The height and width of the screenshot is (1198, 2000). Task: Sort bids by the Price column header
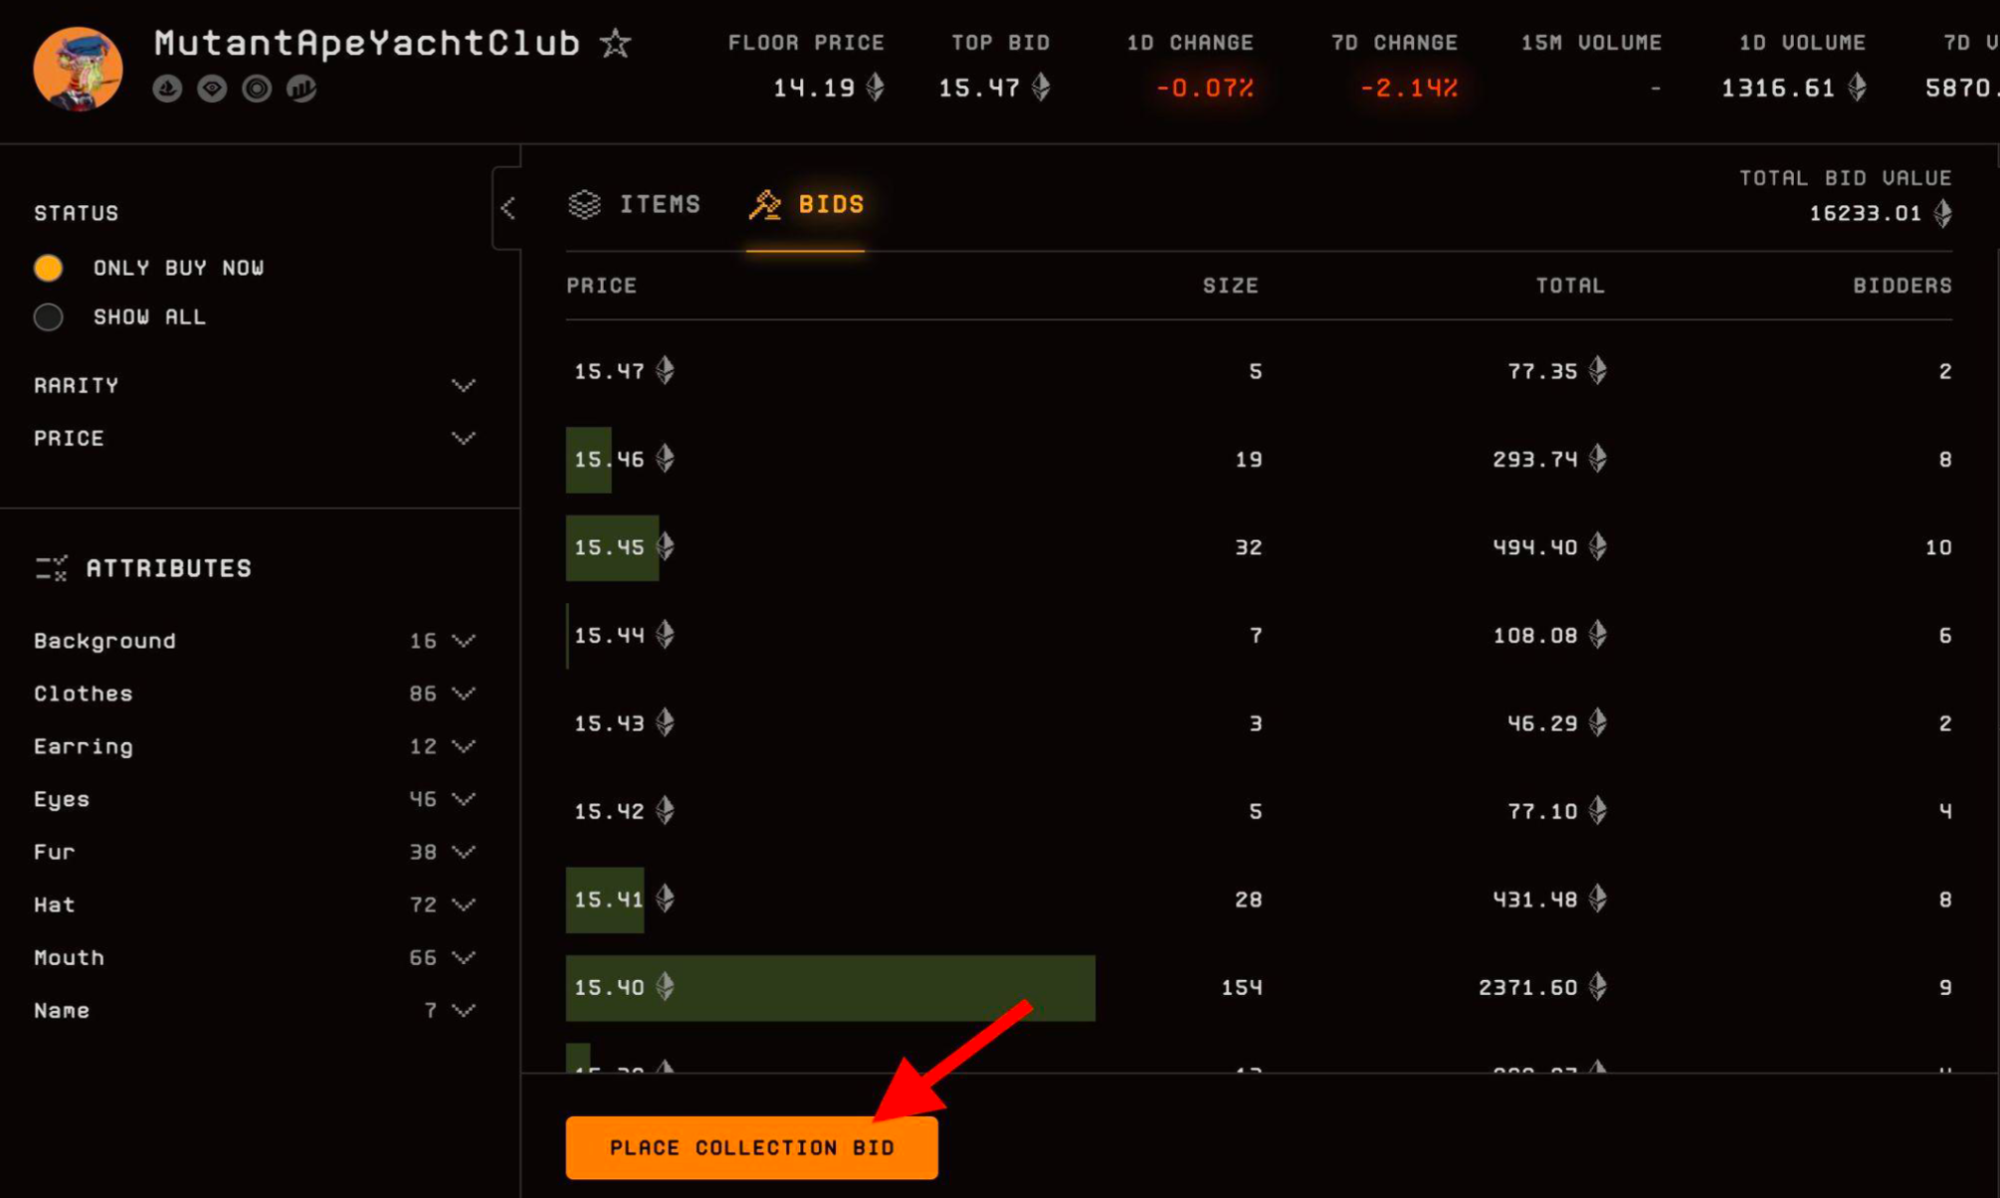pyautogui.click(x=601, y=286)
